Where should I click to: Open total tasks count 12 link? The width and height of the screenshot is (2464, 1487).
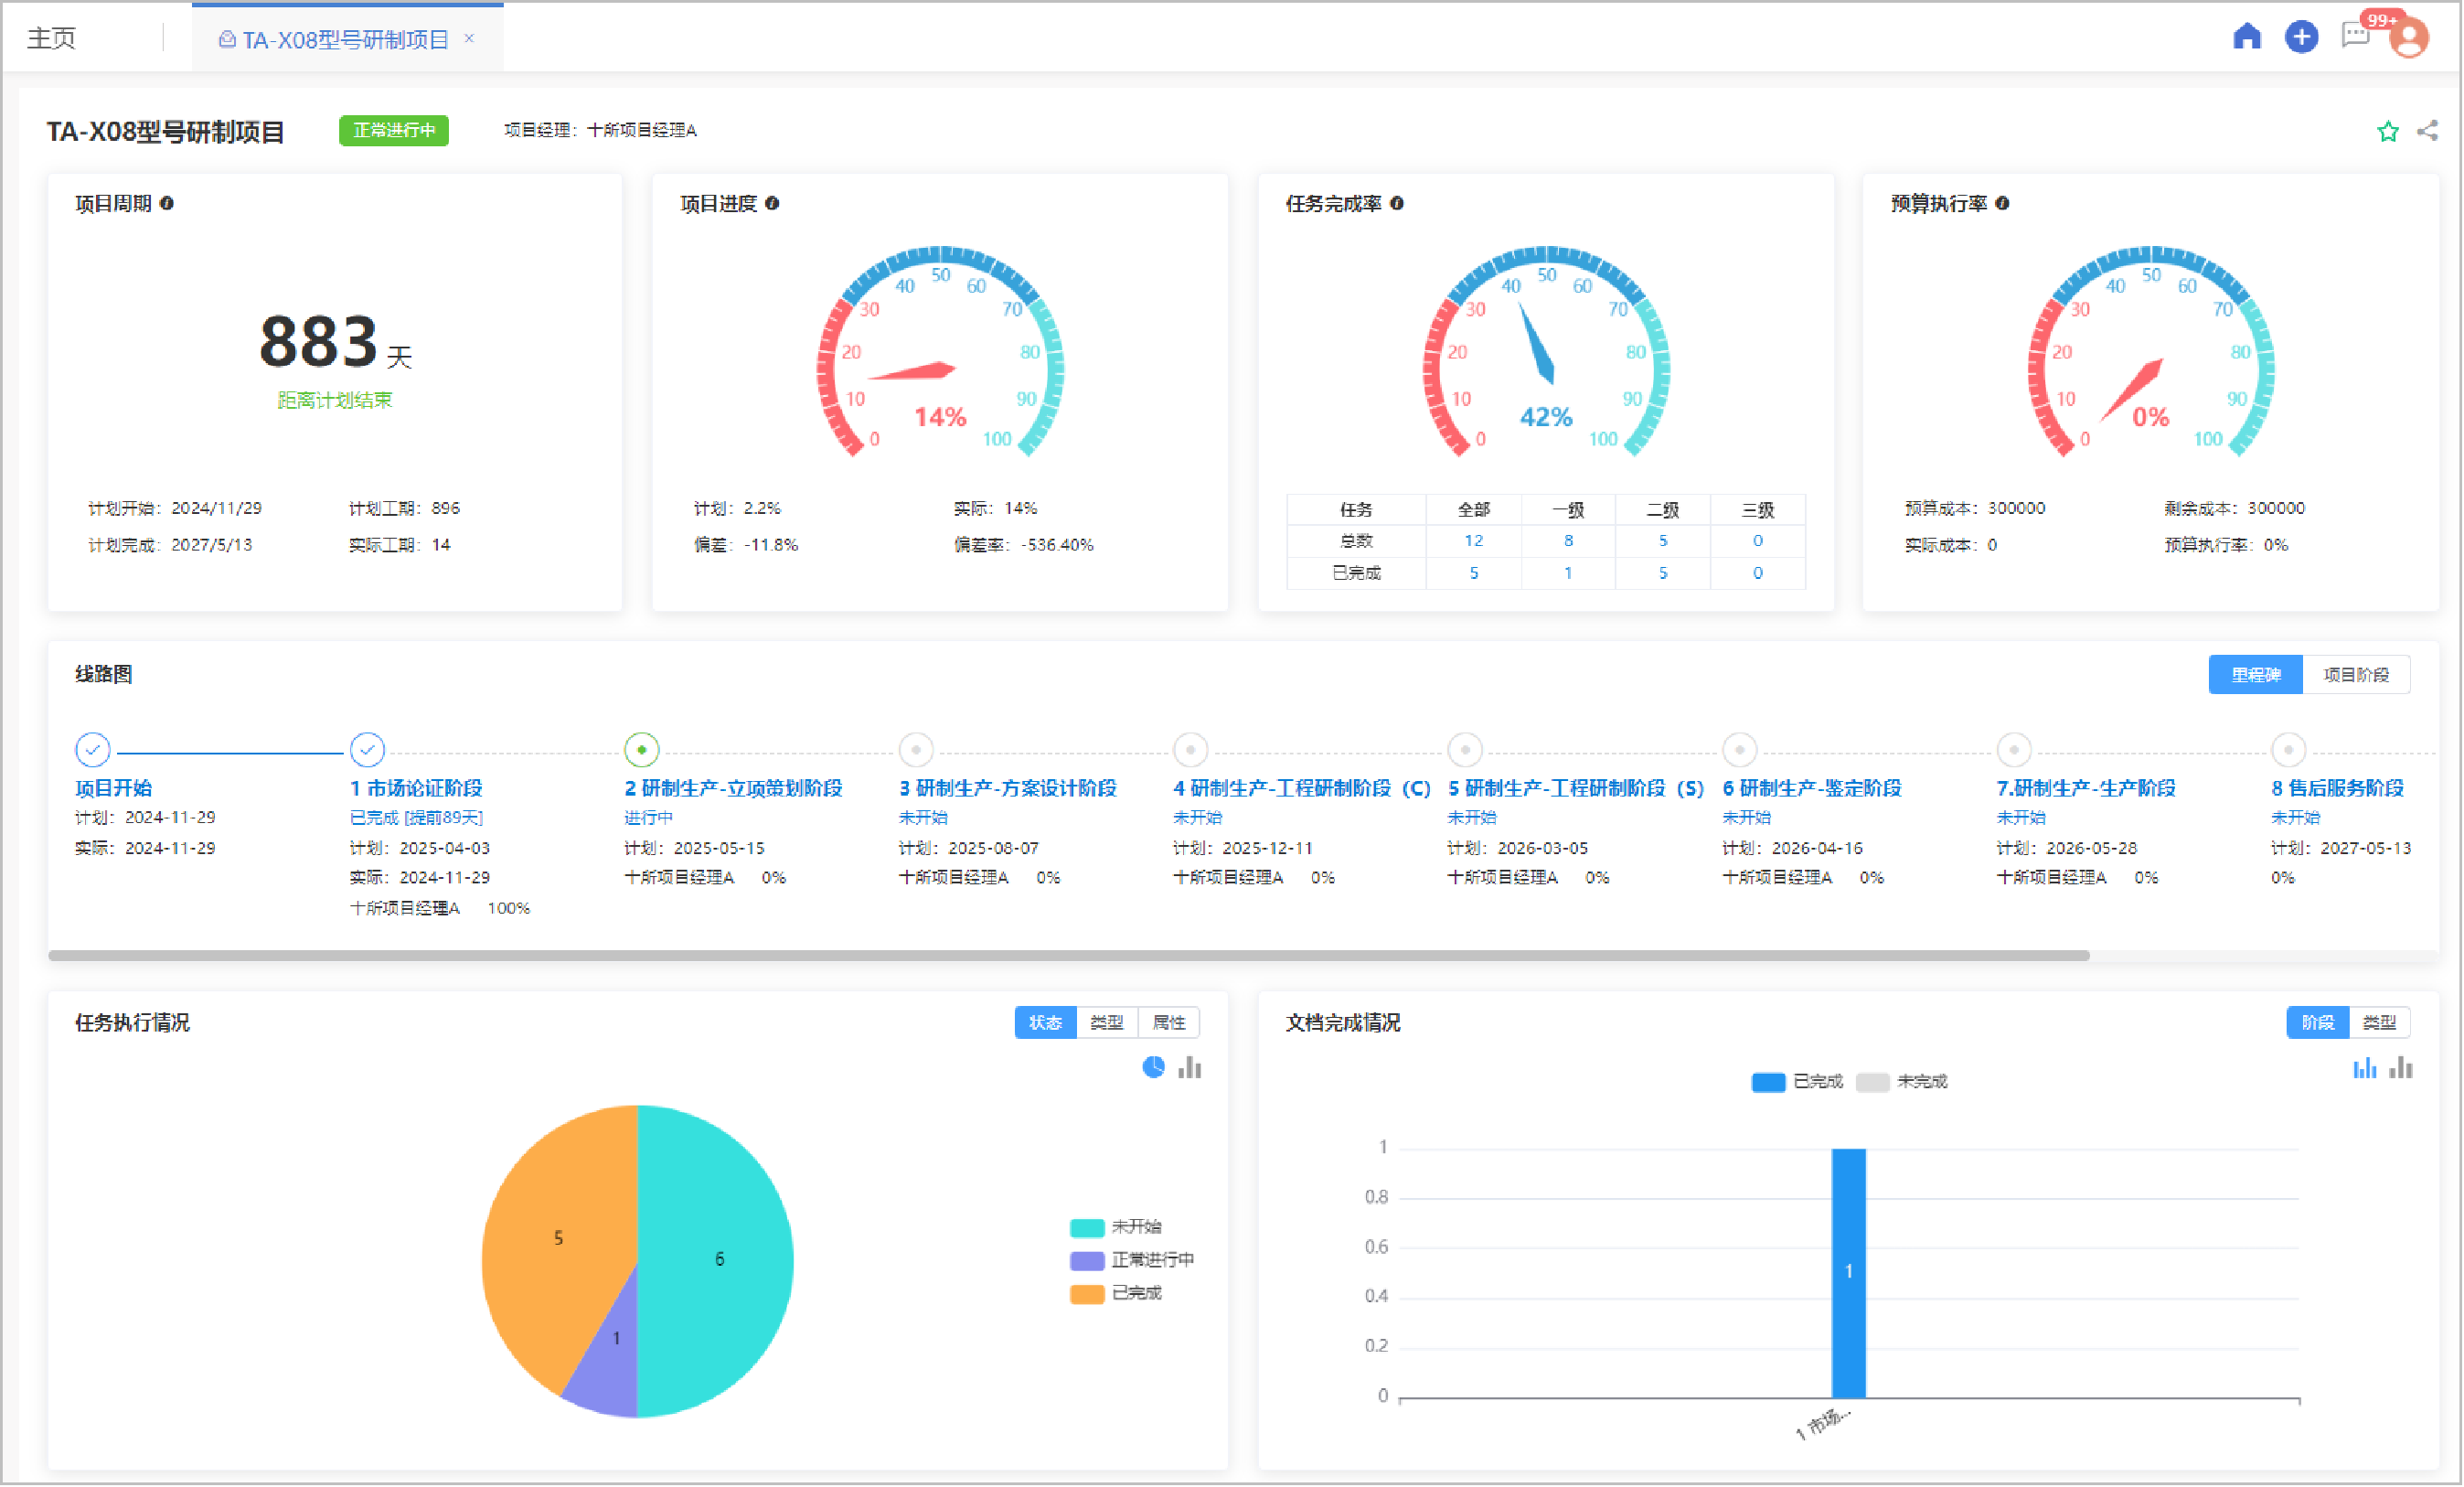click(x=1473, y=541)
